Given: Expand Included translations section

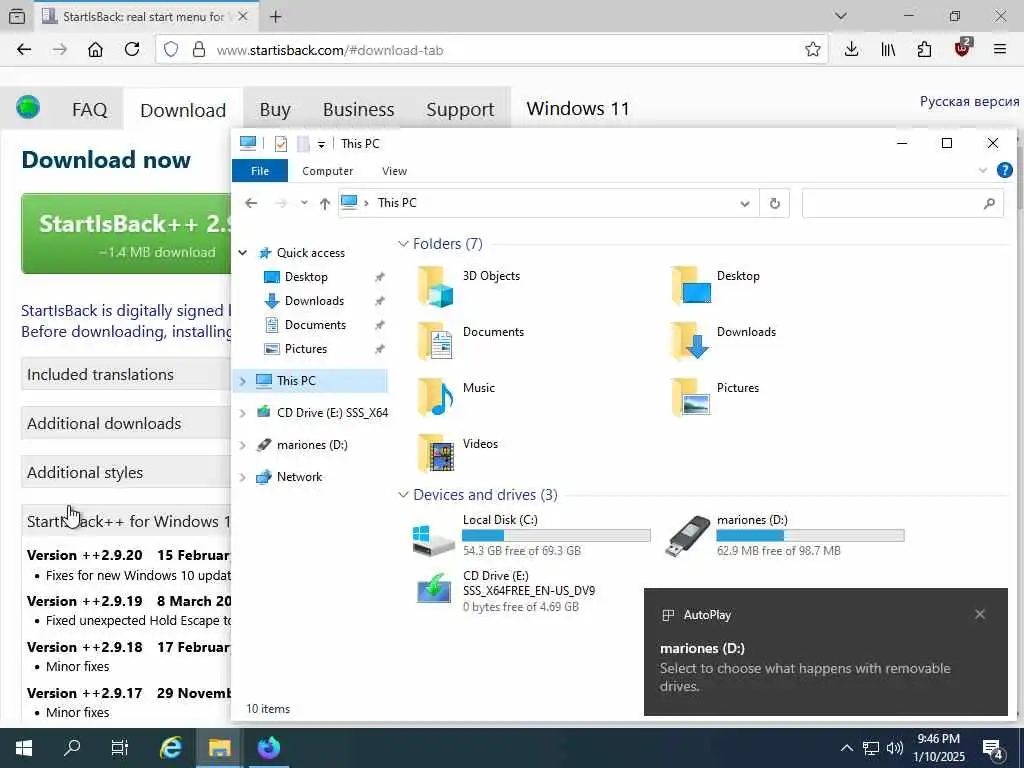Looking at the screenshot, I should click(127, 374).
